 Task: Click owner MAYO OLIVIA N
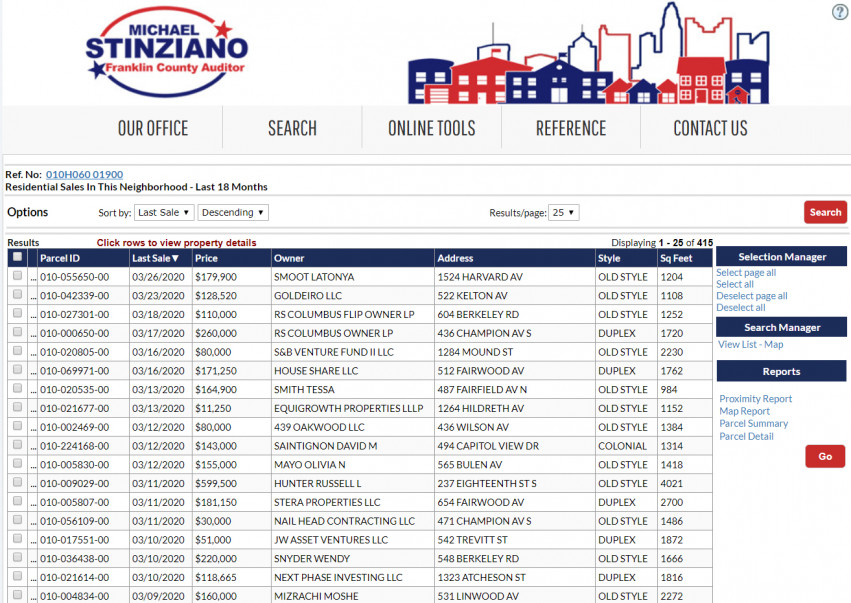pyautogui.click(x=309, y=465)
